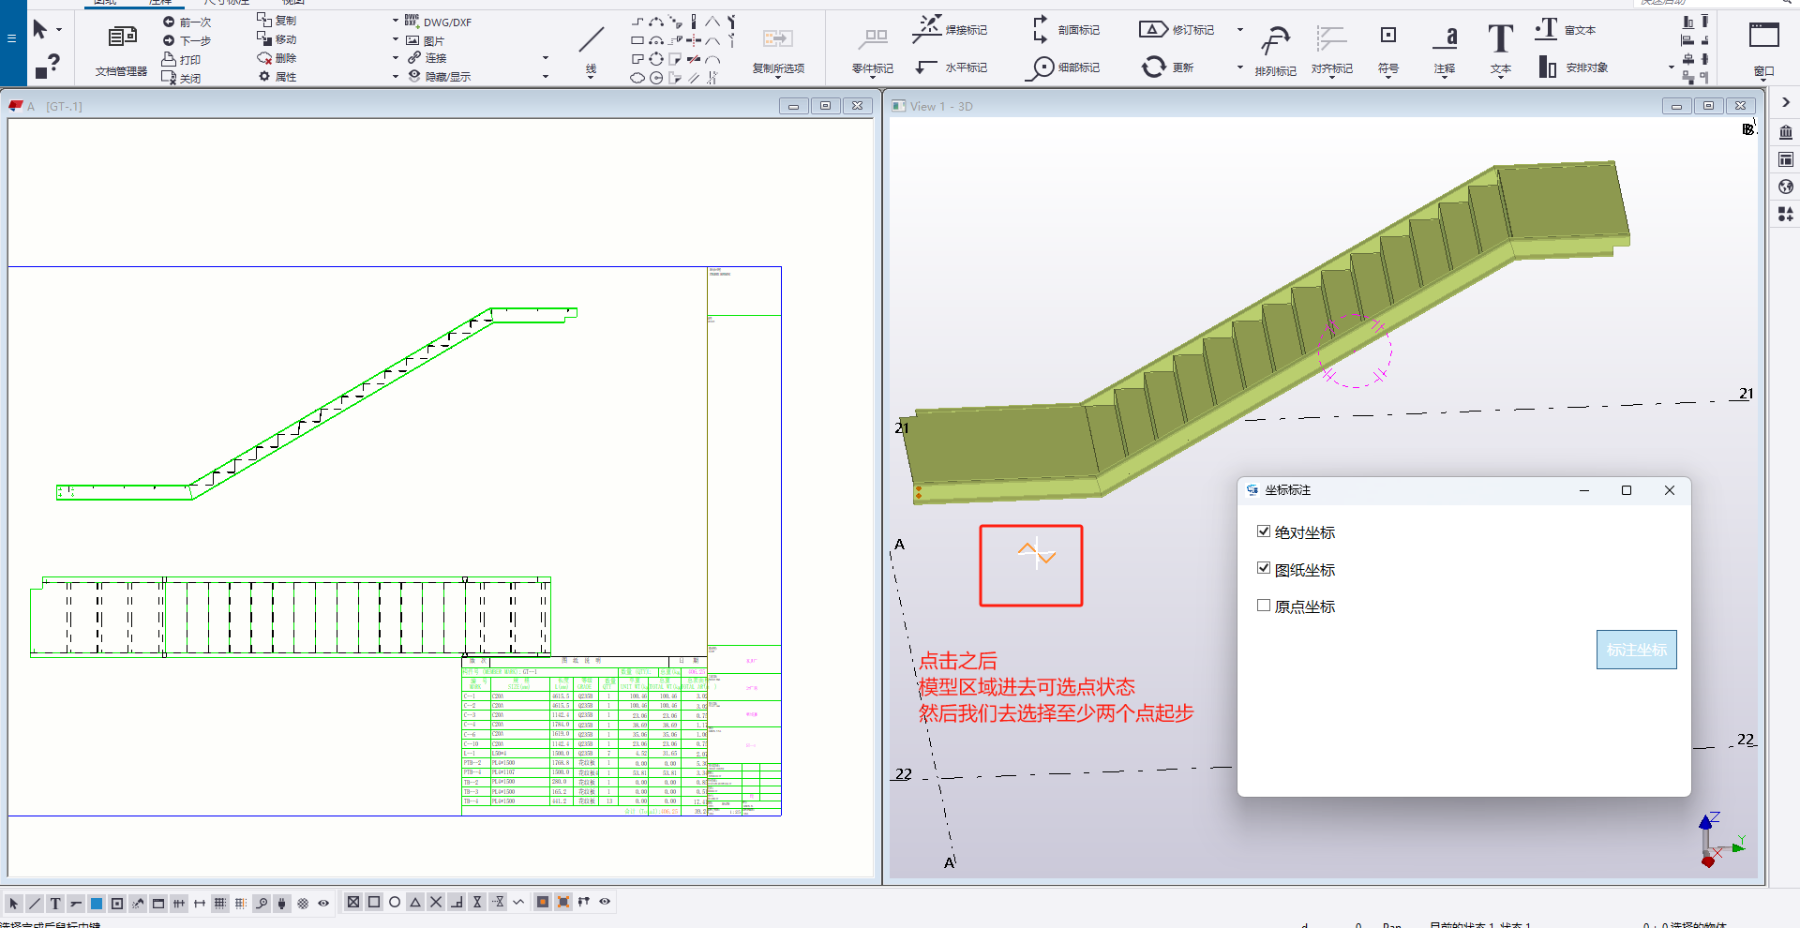Image resolution: width=1800 pixels, height=928 pixels.
Task: Expand the 零件标记 part mark dropdown
Action: [872, 77]
